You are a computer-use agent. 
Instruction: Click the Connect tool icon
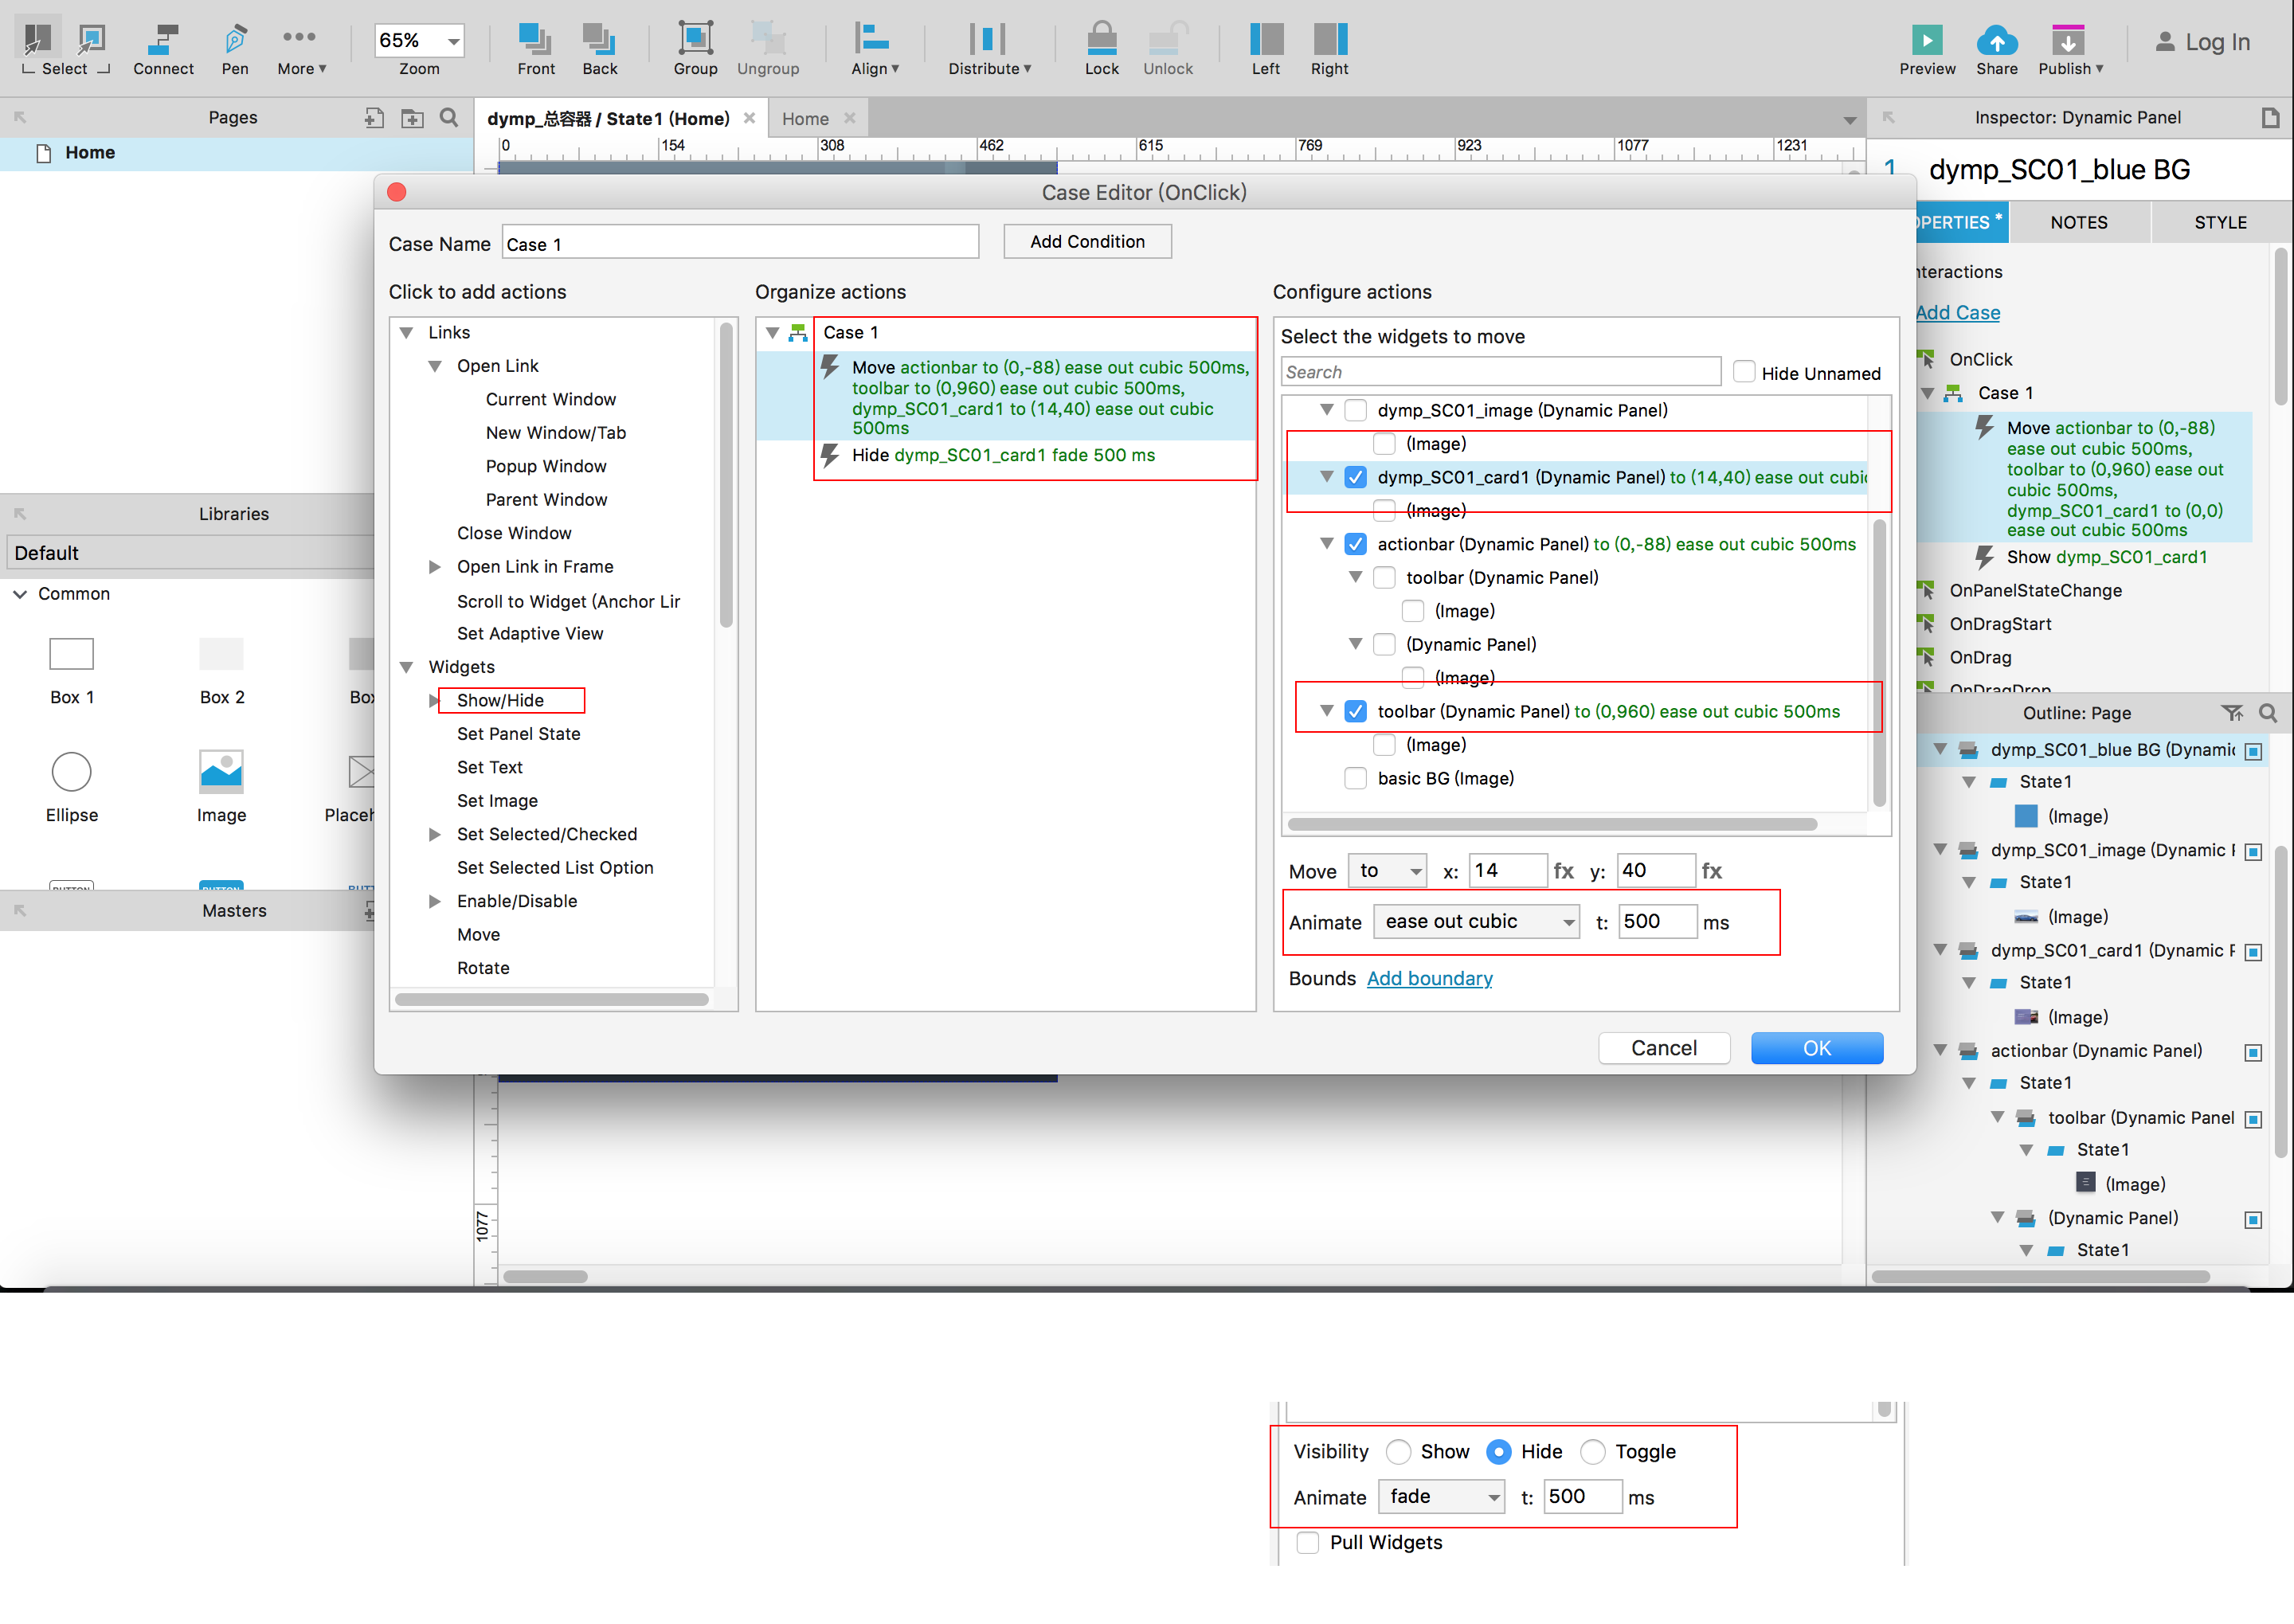(162, 41)
